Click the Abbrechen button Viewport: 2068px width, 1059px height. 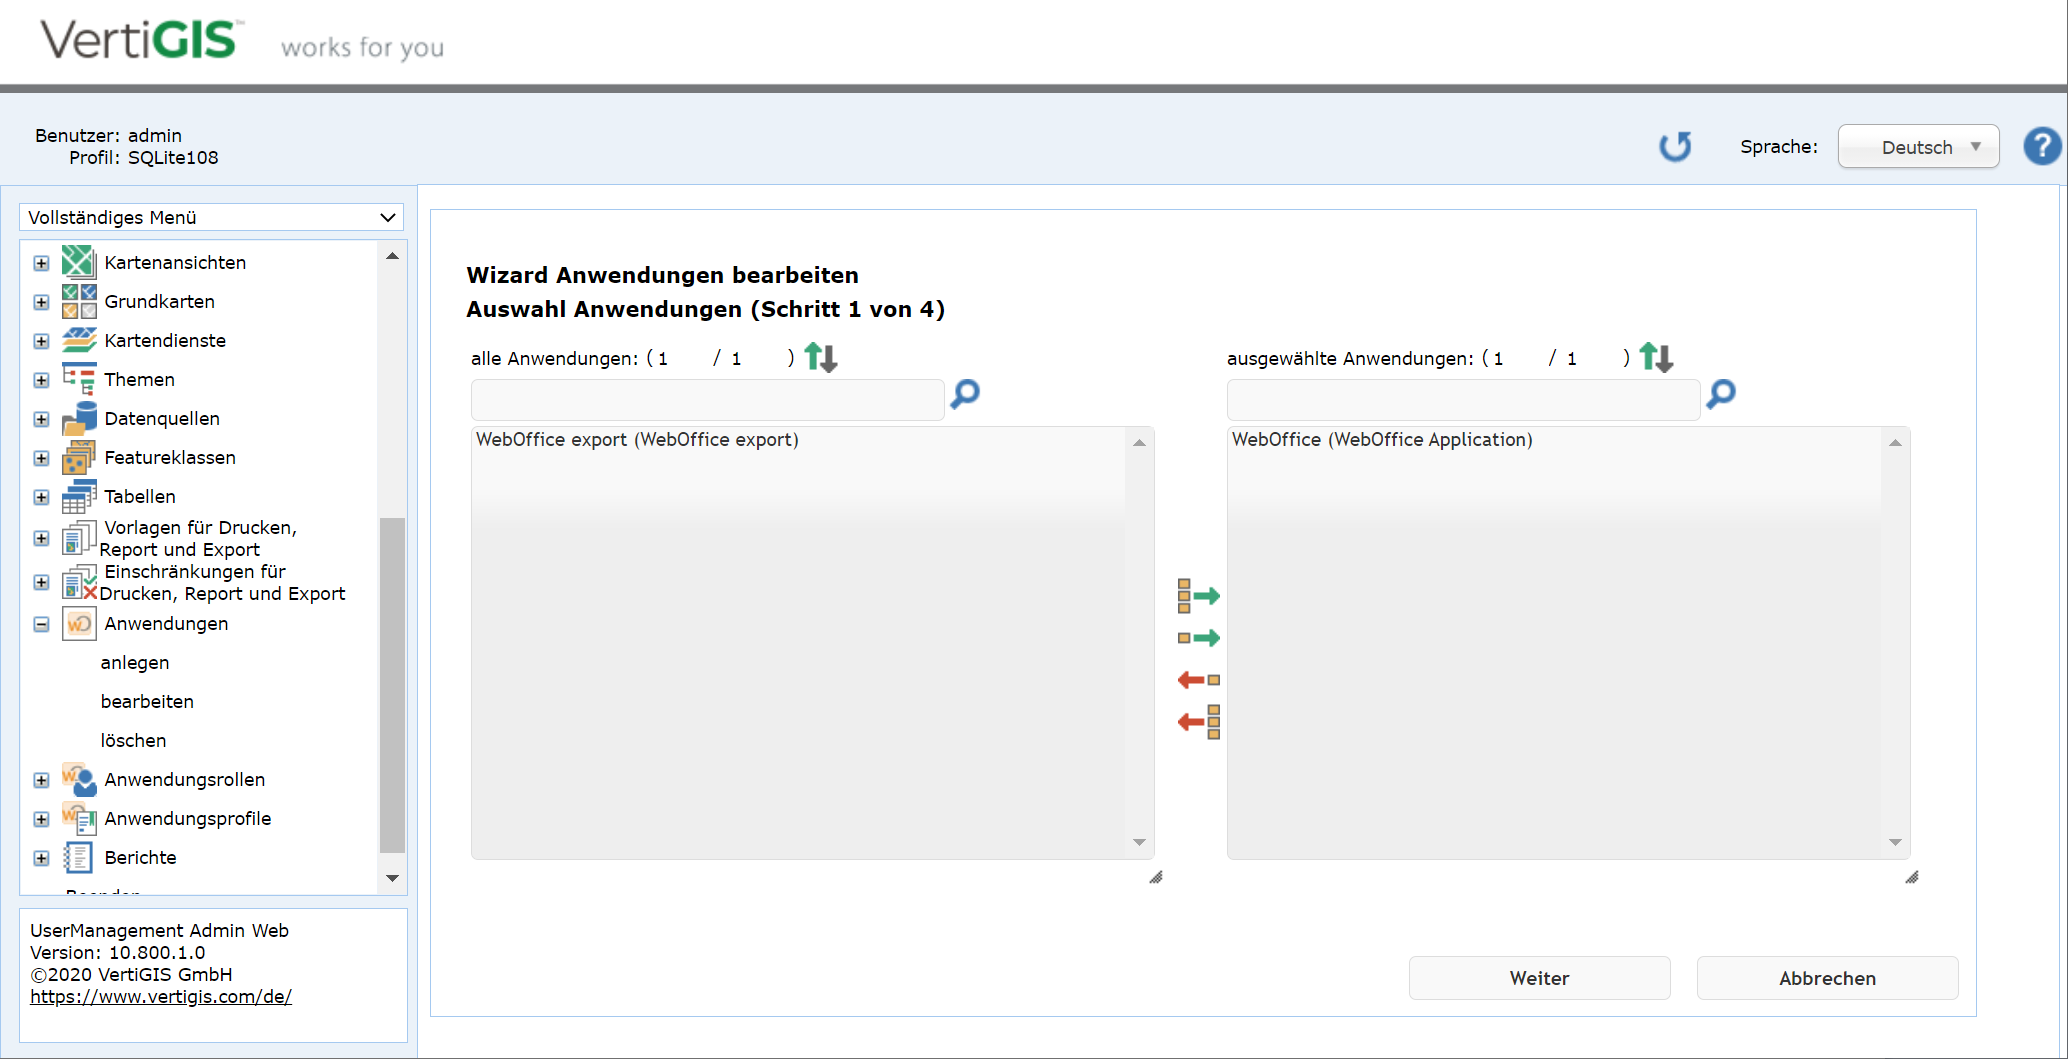point(1827,978)
